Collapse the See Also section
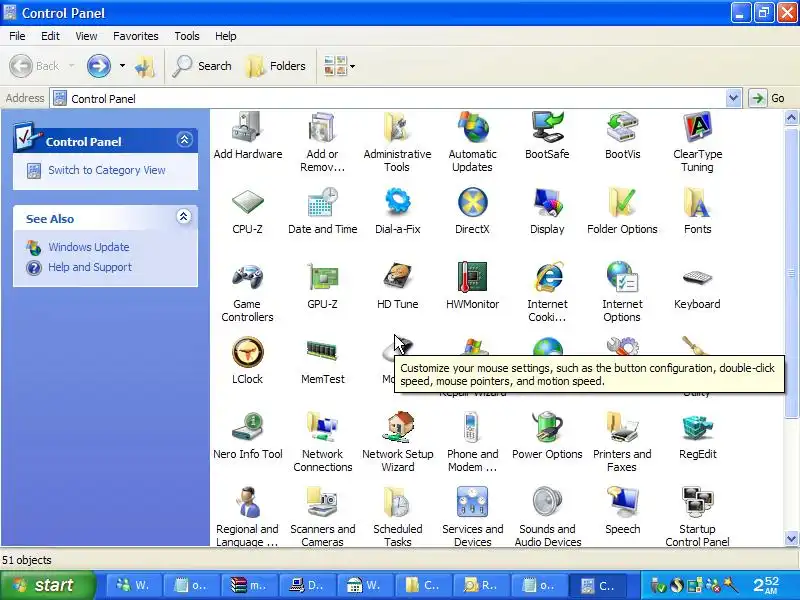 pos(184,217)
